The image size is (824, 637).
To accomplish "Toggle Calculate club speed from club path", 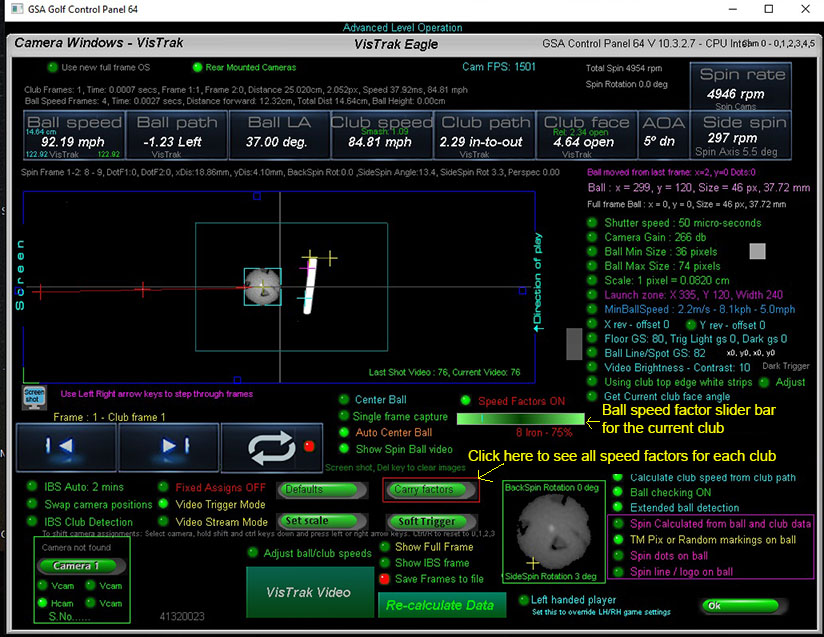I will [619, 477].
